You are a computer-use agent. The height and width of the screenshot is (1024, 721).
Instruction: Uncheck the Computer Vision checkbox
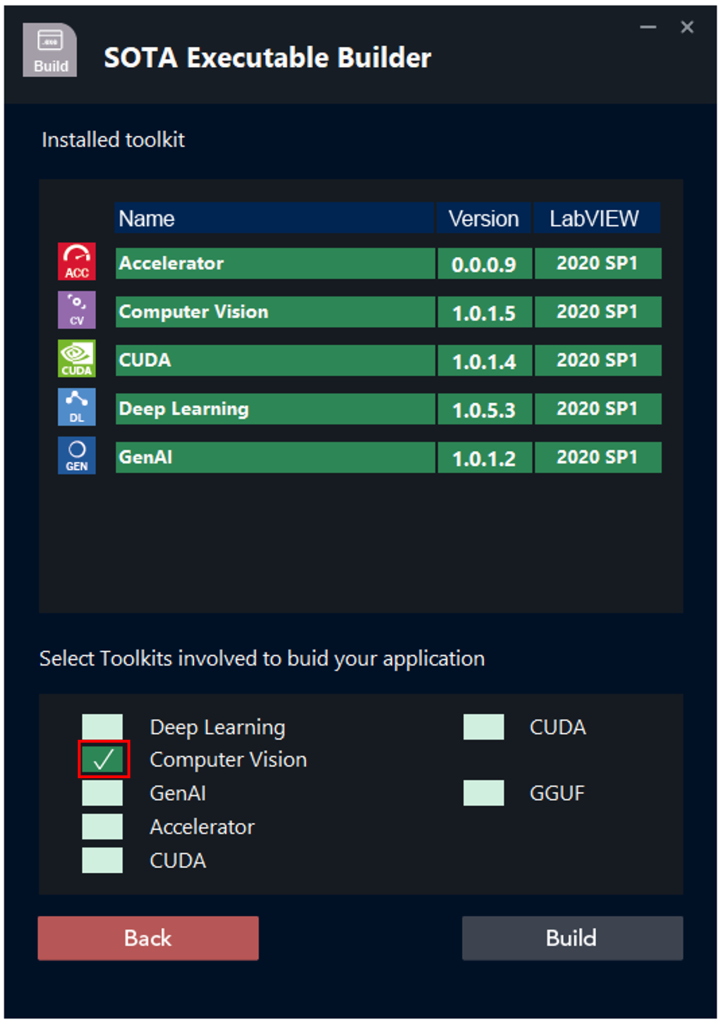[x=103, y=760]
